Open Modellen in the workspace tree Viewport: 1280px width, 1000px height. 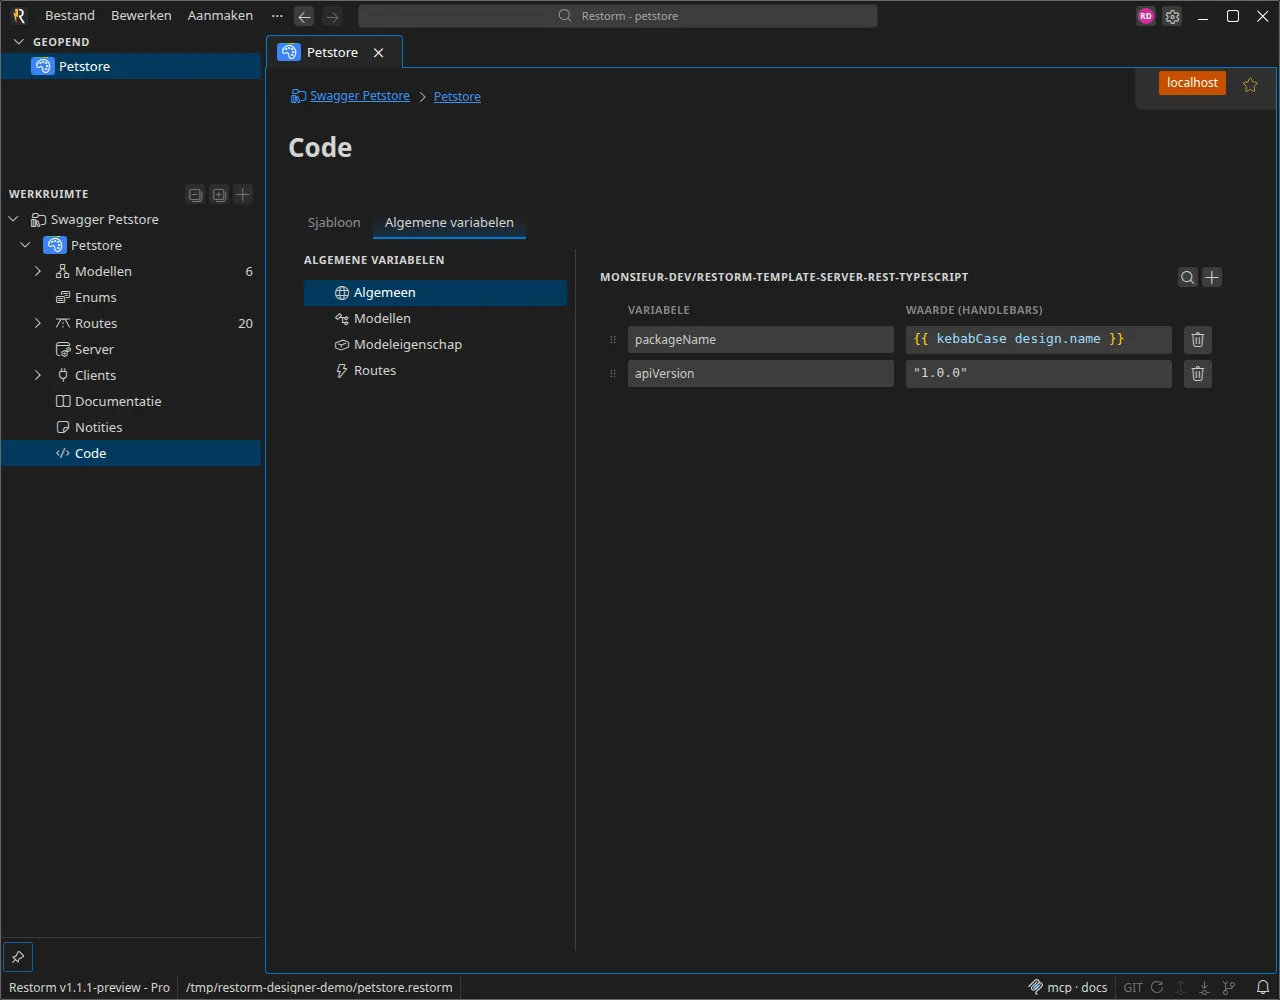[x=131, y=271]
